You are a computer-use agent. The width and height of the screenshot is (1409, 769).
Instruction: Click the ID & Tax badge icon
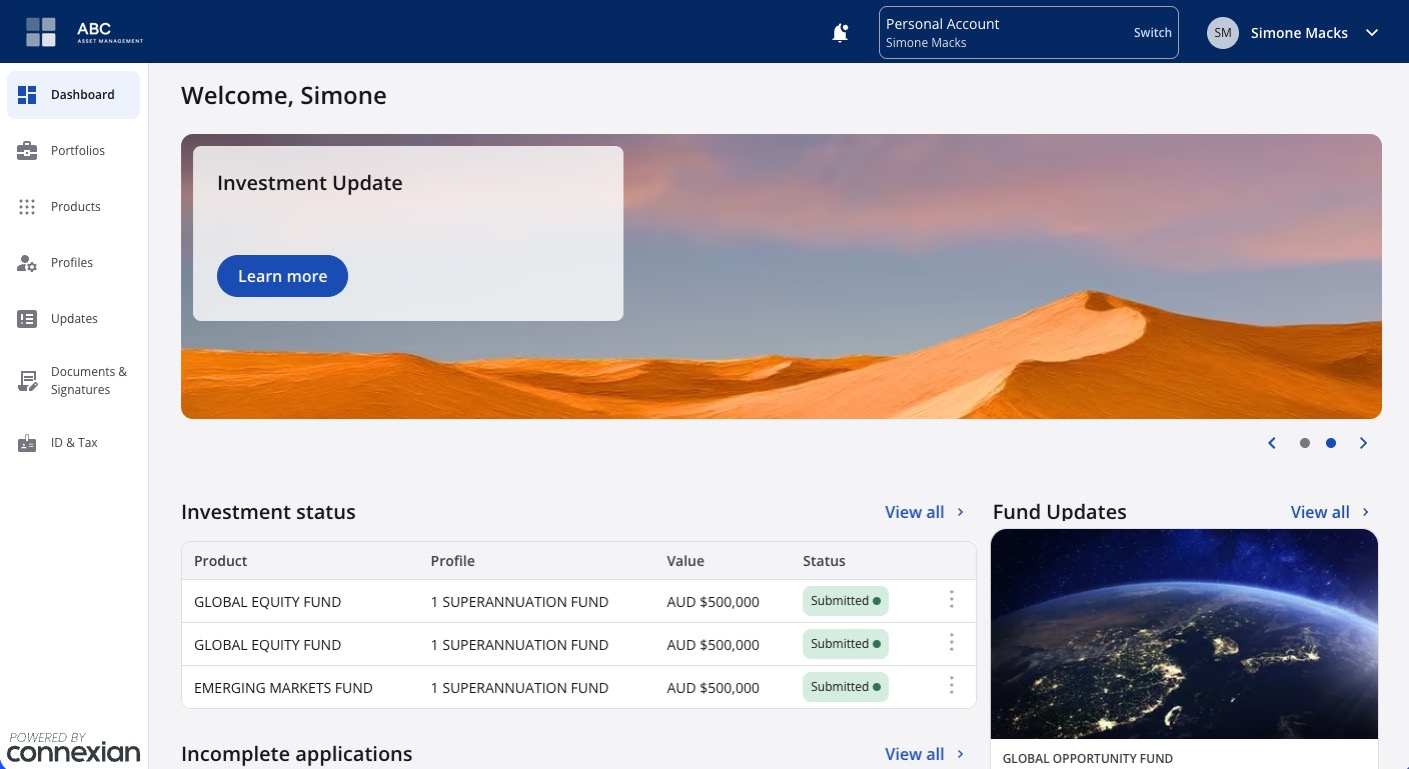pyautogui.click(x=27, y=443)
